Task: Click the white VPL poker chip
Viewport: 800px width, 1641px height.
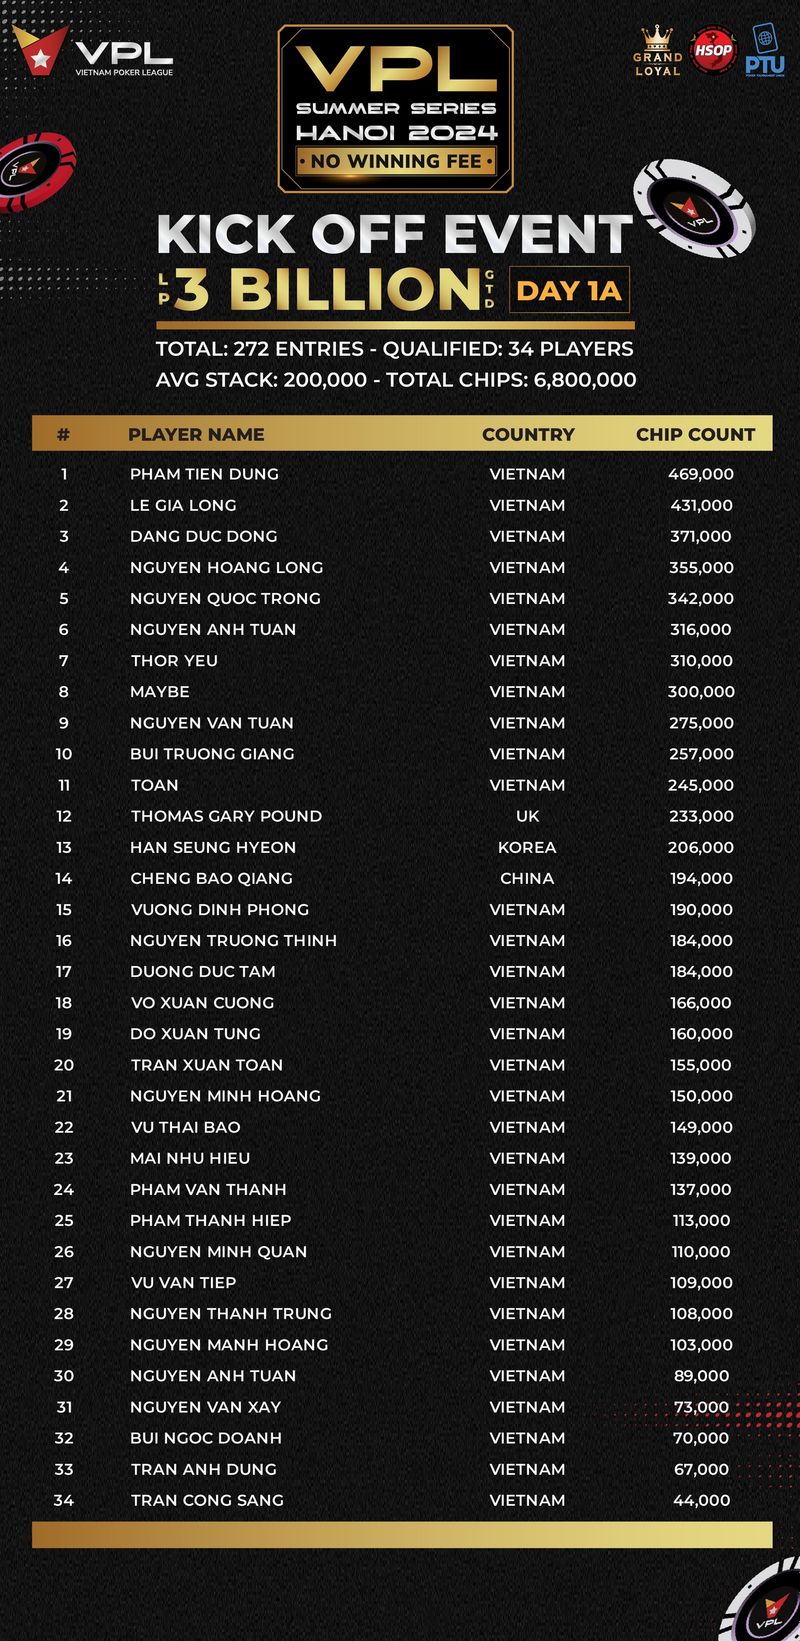Action: [692, 207]
